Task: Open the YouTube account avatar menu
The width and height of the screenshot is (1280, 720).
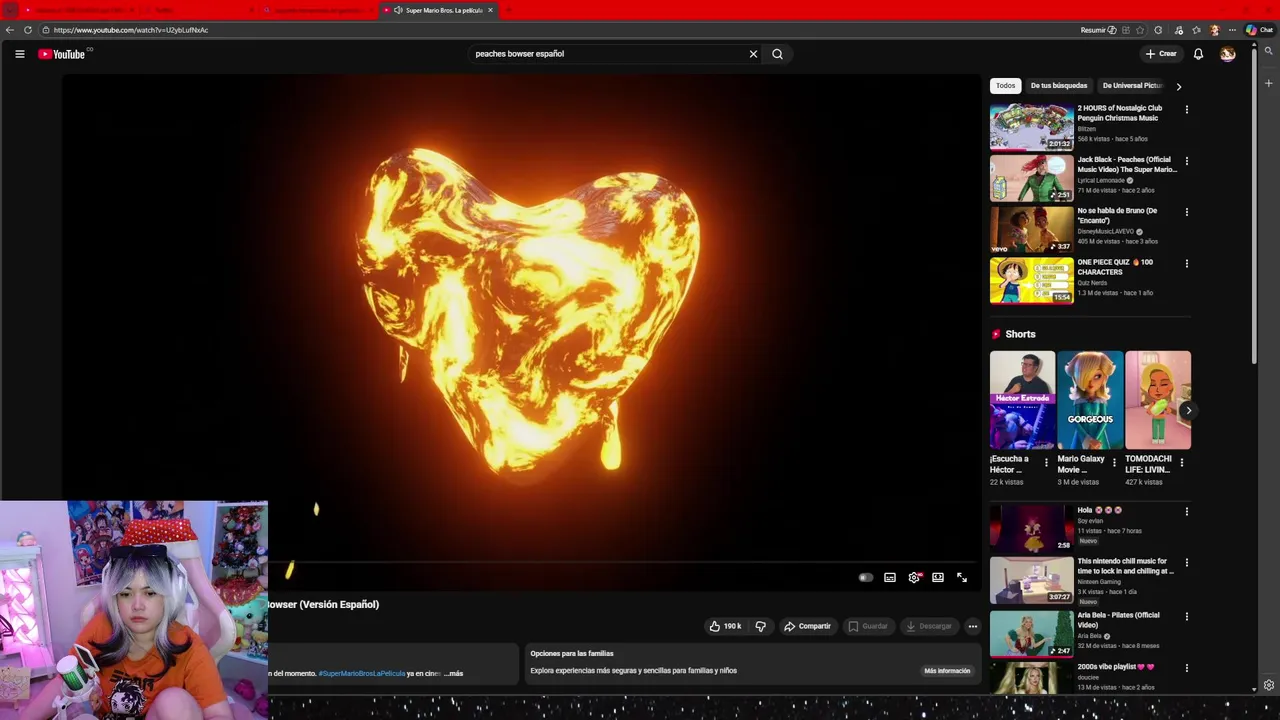Action: click(1228, 54)
